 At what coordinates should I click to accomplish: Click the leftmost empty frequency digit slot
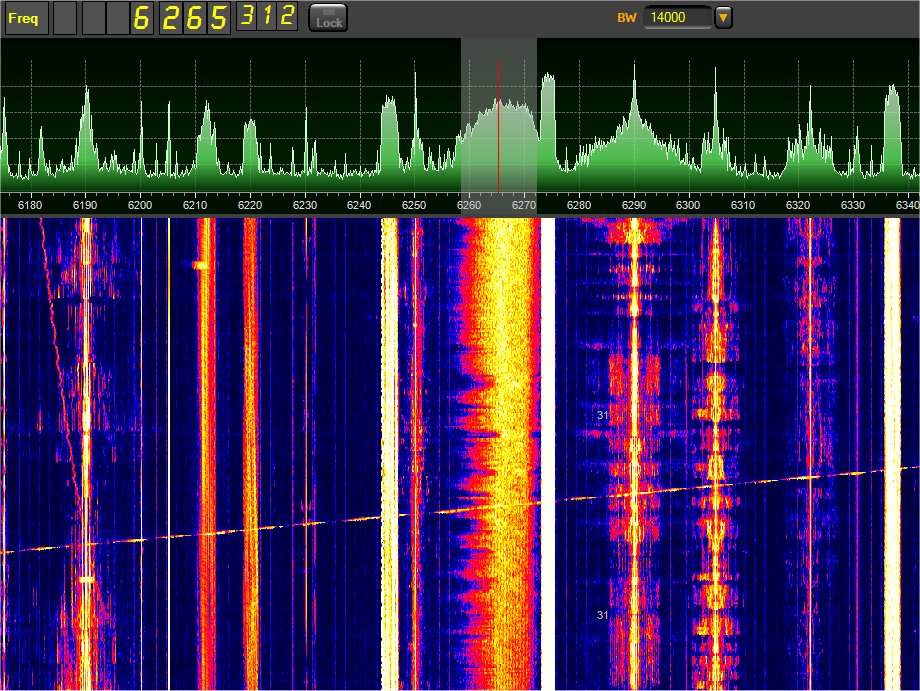click(x=63, y=18)
